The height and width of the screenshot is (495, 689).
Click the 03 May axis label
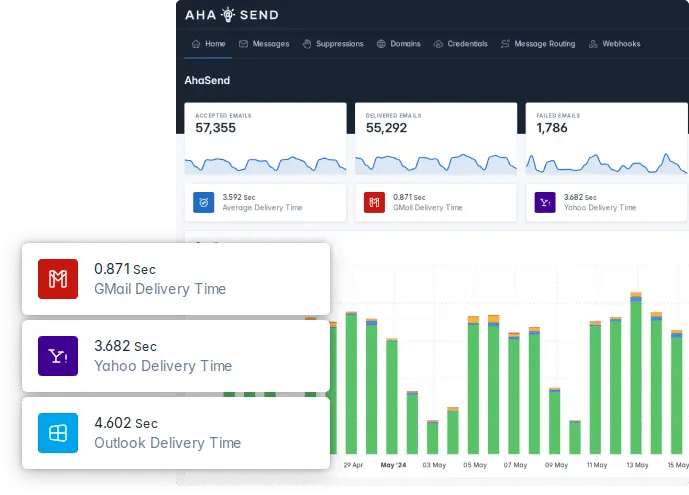tap(434, 465)
